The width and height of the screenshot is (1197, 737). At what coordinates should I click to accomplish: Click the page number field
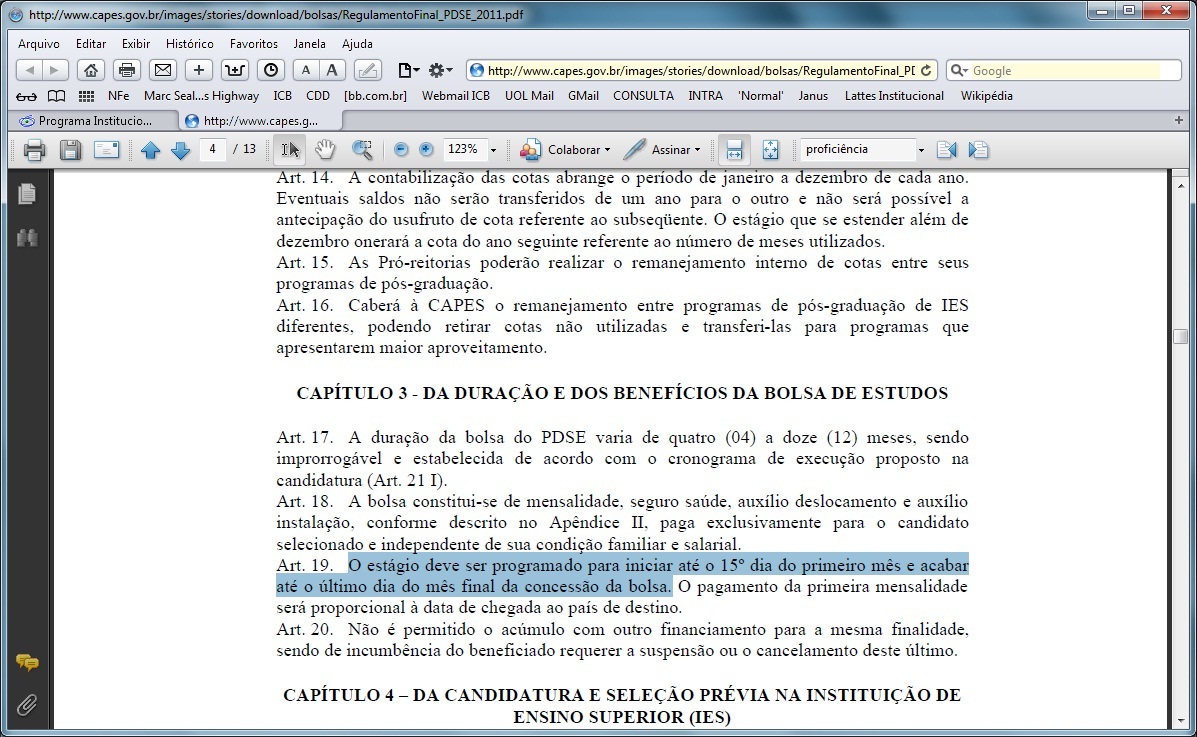[212, 150]
